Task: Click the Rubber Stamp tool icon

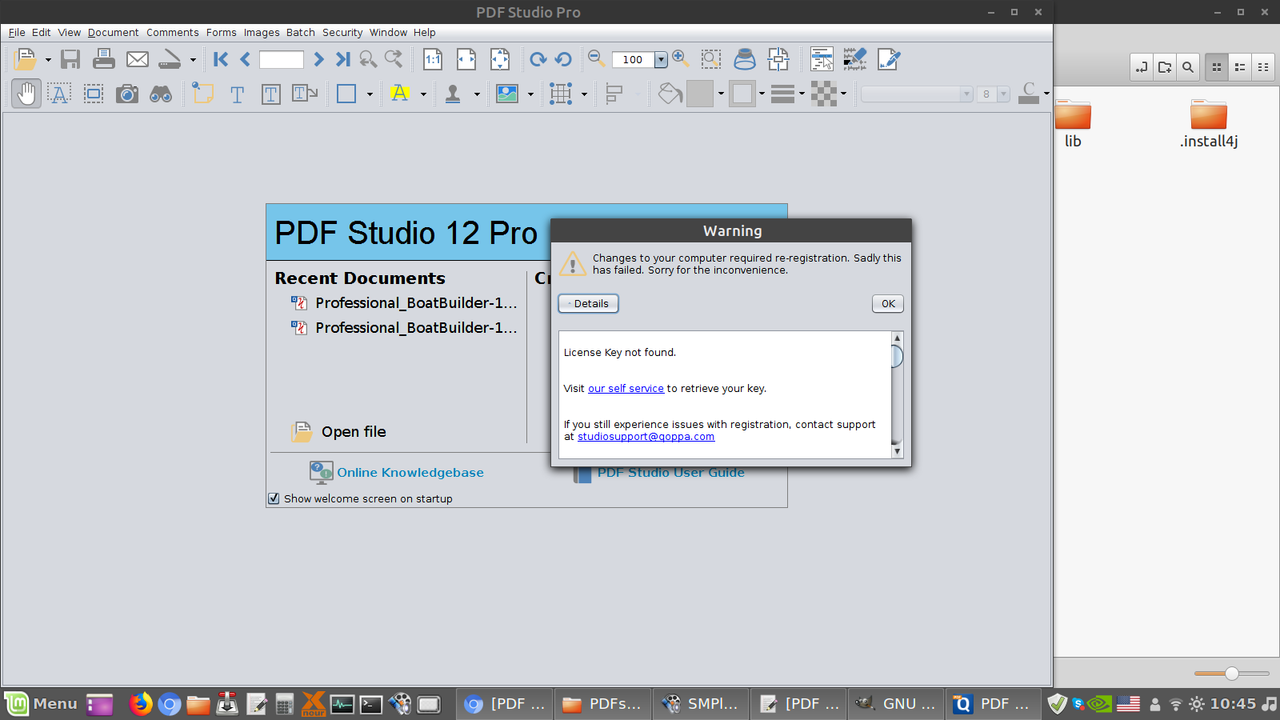Action: pyautogui.click(x=453, y=93)
